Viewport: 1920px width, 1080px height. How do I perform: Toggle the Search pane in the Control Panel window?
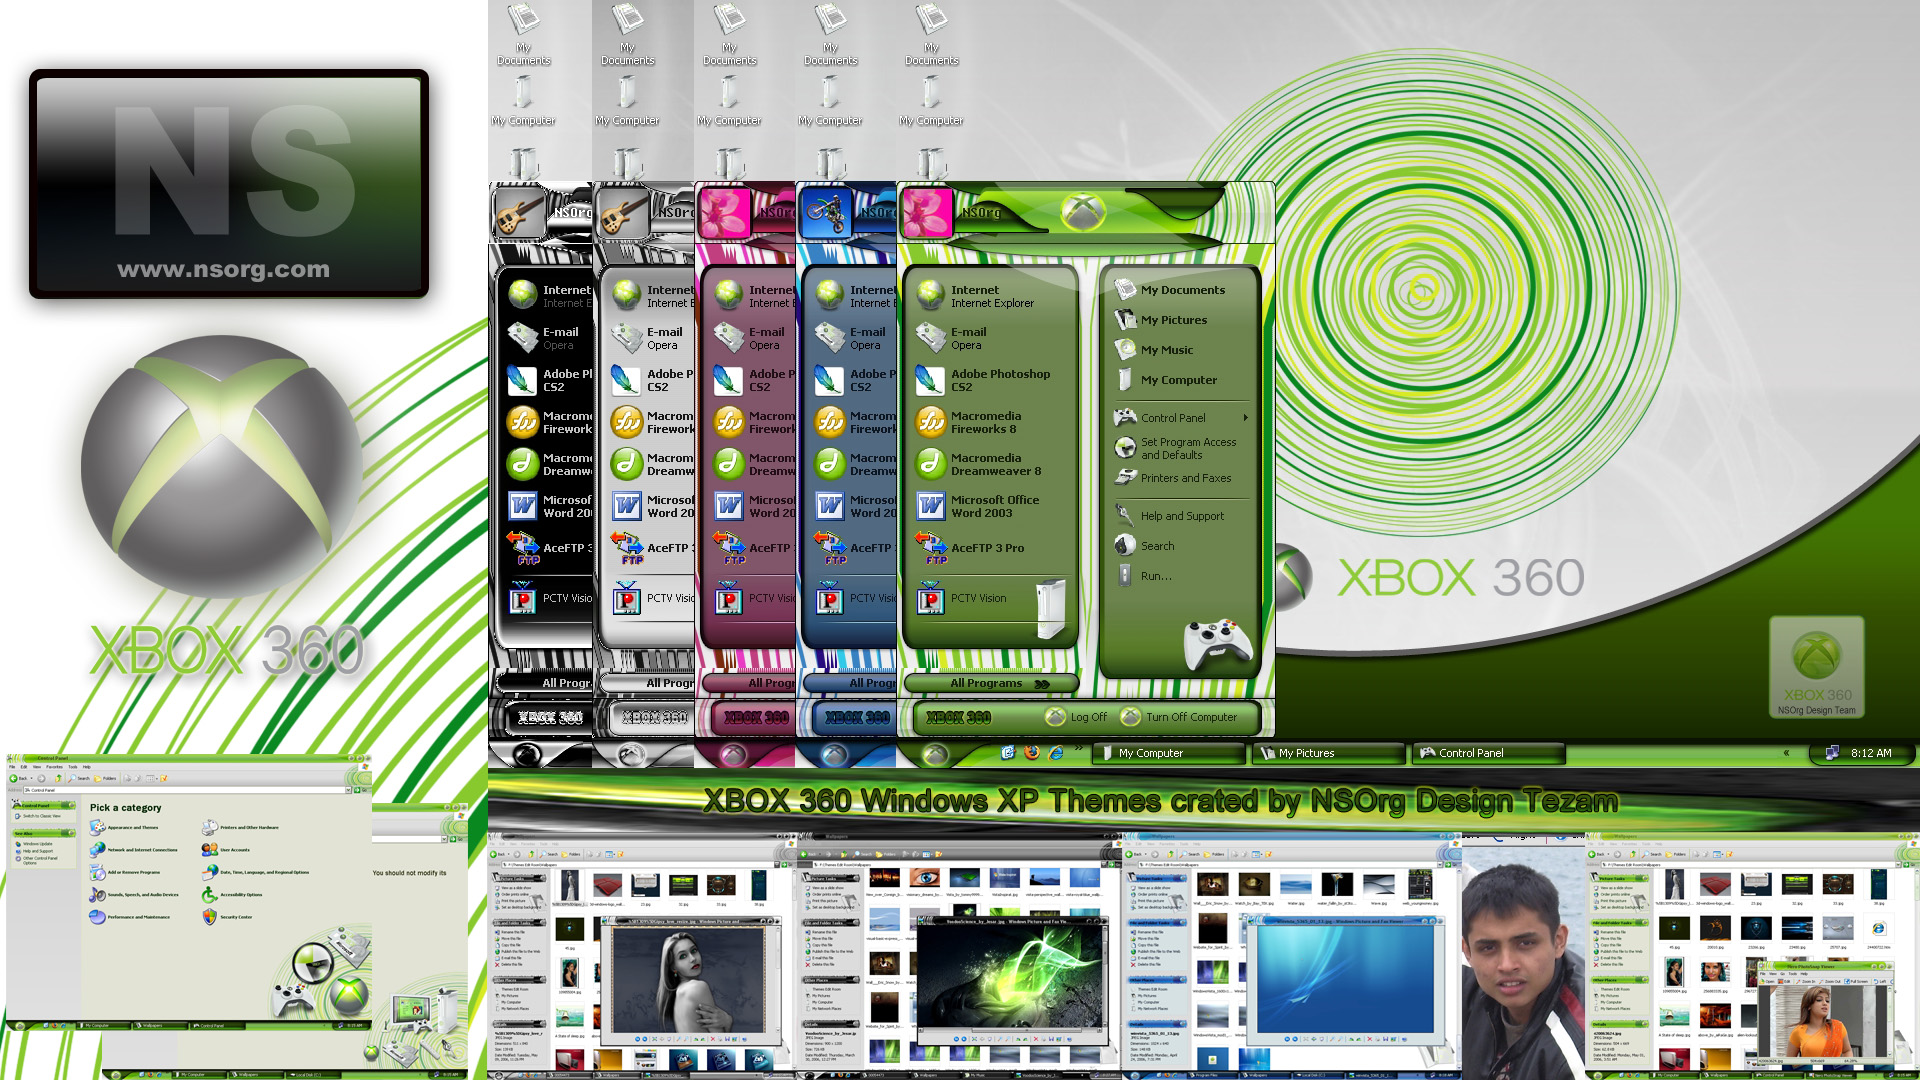[80, 778]
